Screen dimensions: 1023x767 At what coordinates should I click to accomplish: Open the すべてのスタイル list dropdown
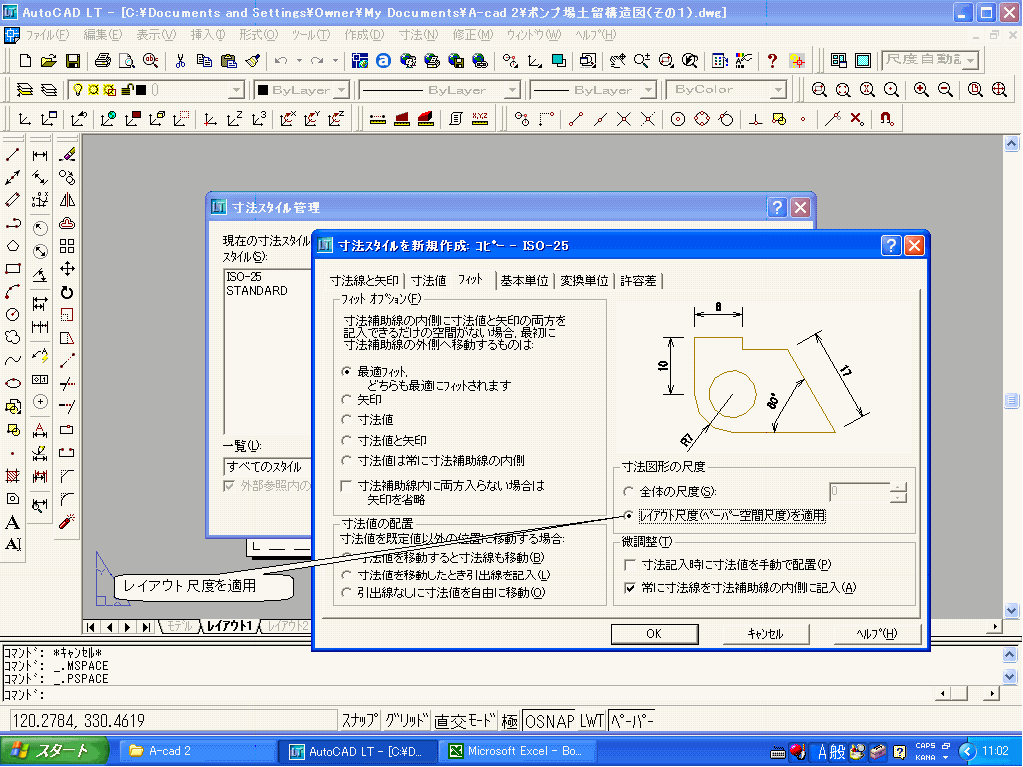coord(267,466)
